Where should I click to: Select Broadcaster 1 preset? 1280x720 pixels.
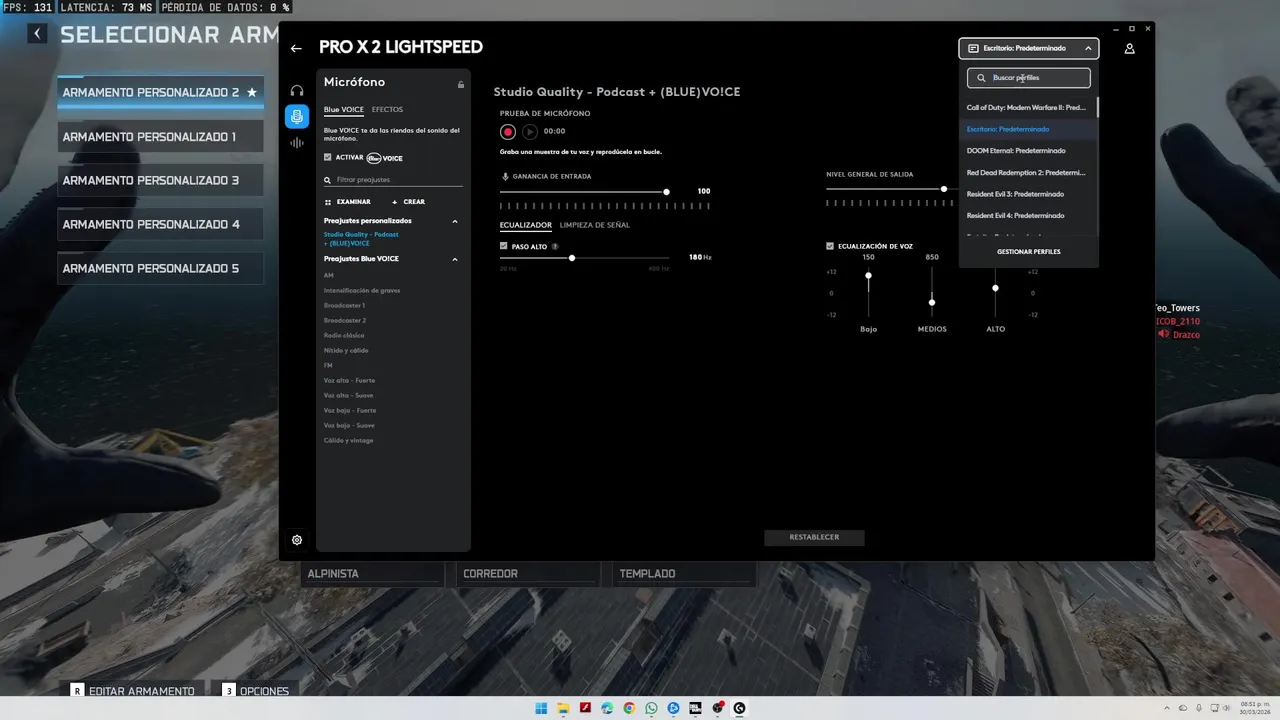(x=344, y=305)
